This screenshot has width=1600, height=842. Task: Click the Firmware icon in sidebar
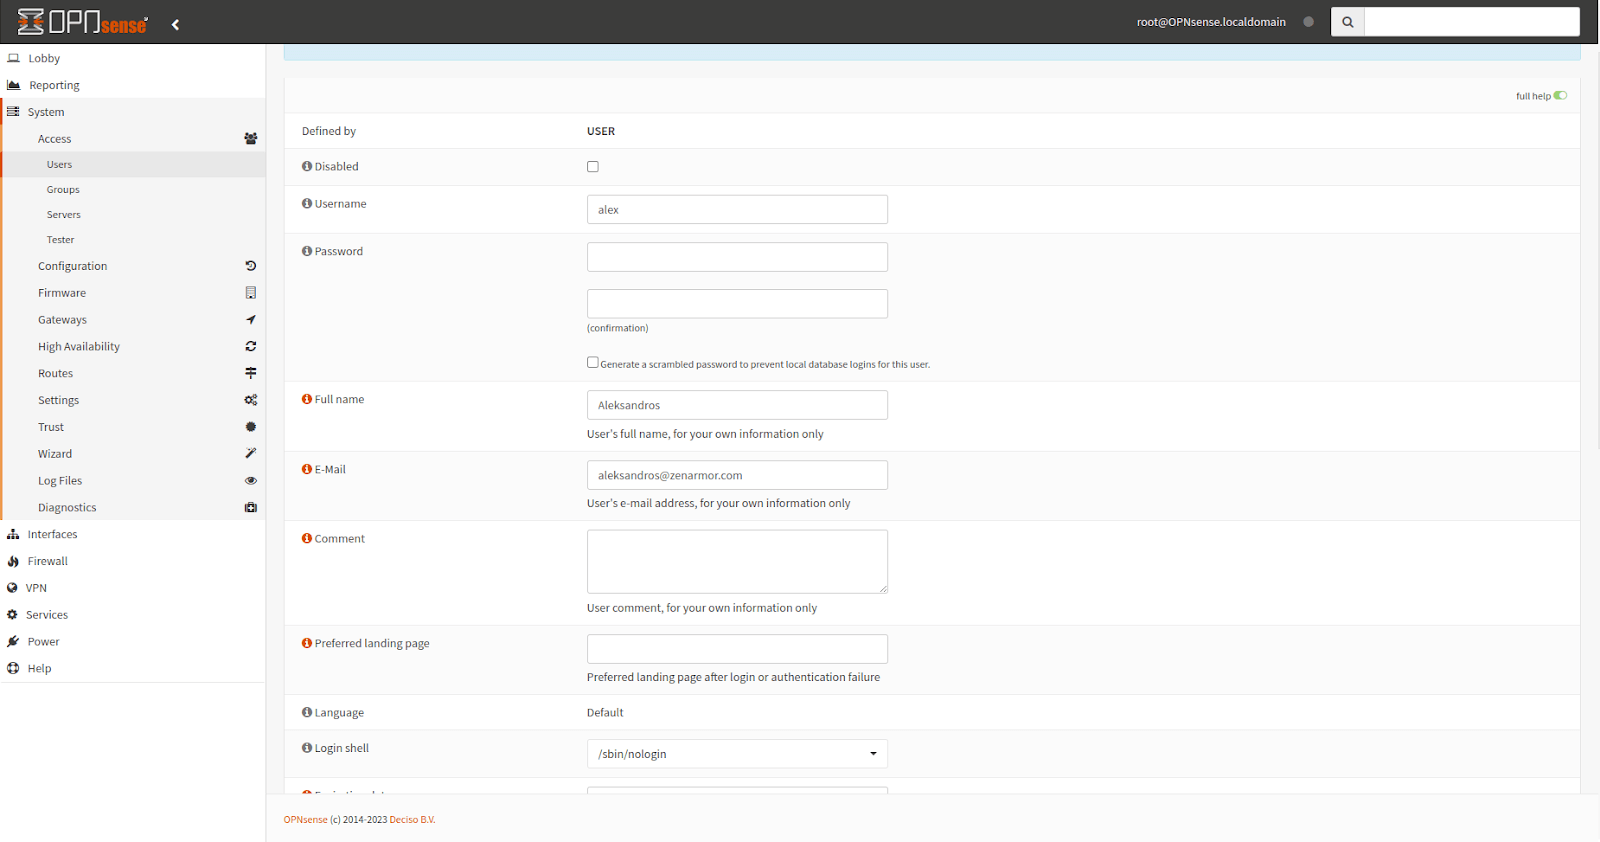point(250,293)
